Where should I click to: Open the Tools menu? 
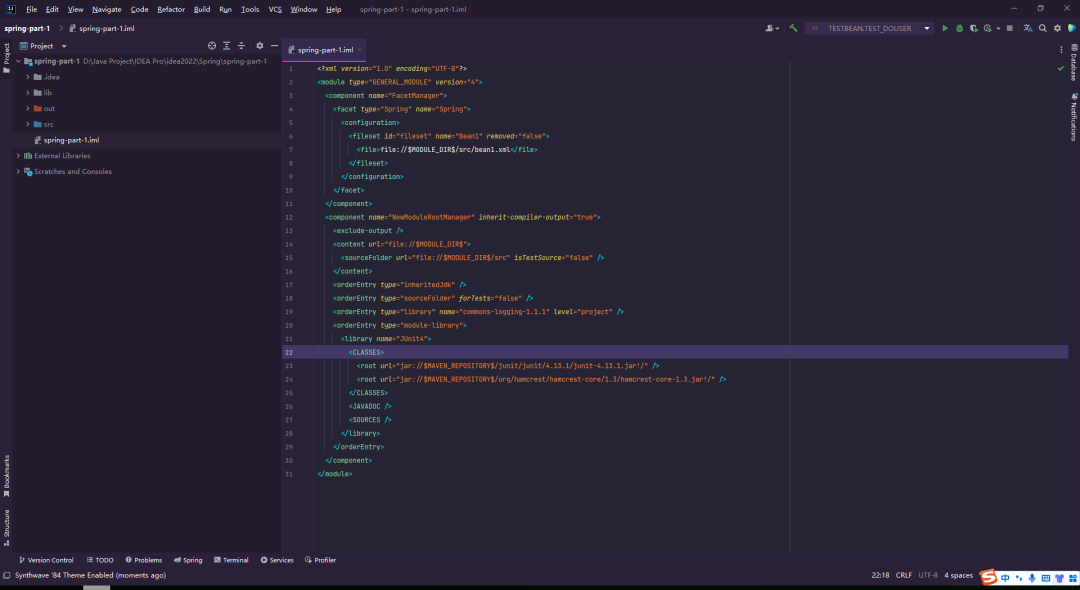click(250, 10)
